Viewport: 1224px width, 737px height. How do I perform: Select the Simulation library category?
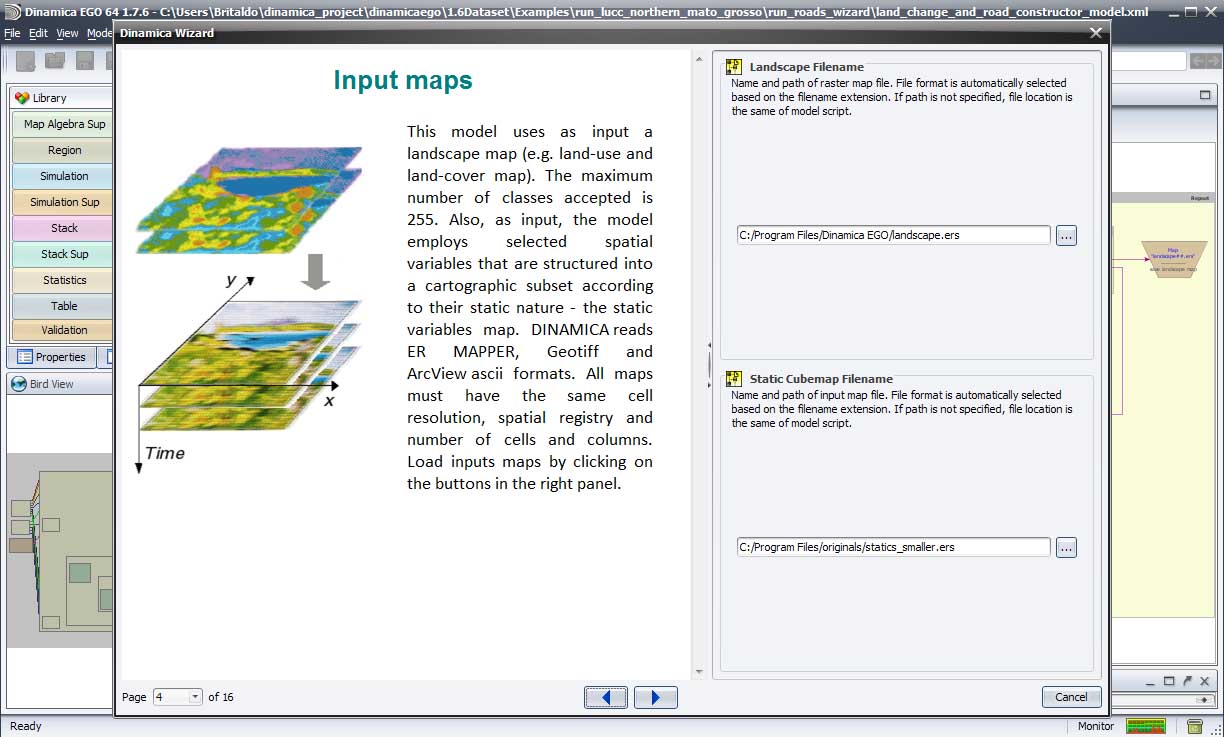pos(63,176)
